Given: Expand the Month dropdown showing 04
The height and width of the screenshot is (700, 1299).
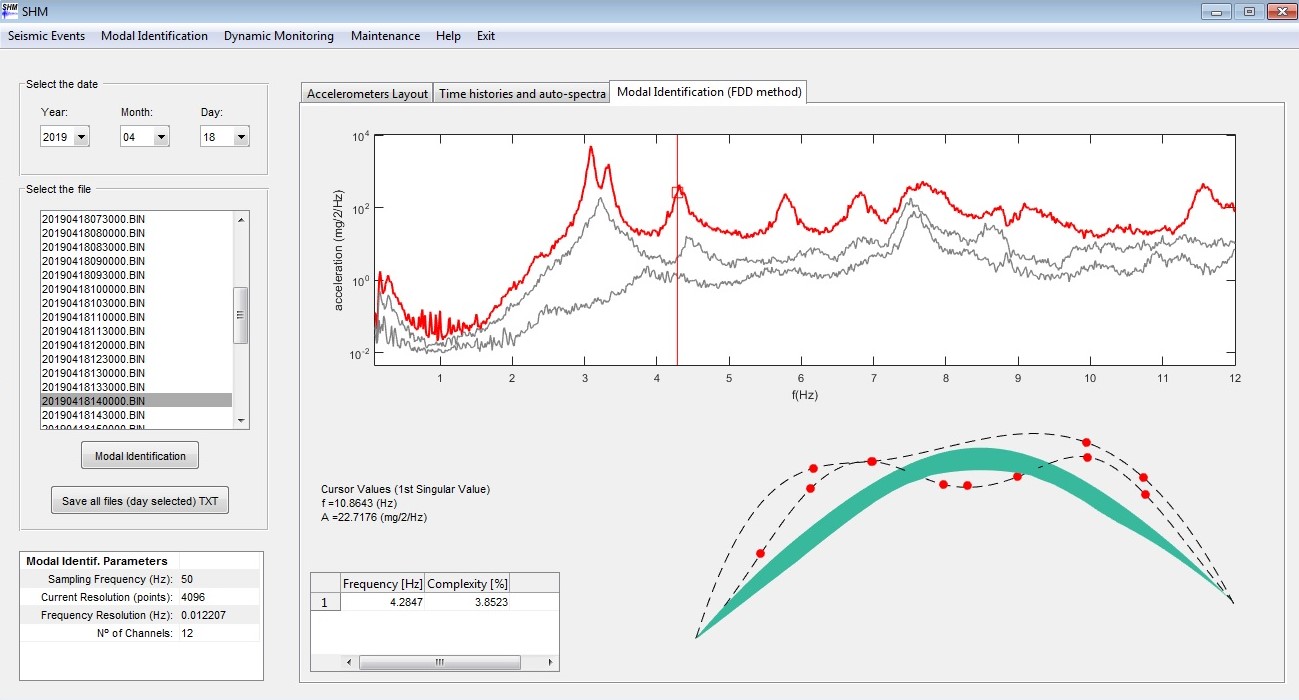Looking at the screenshot, I should pos(161,137).
